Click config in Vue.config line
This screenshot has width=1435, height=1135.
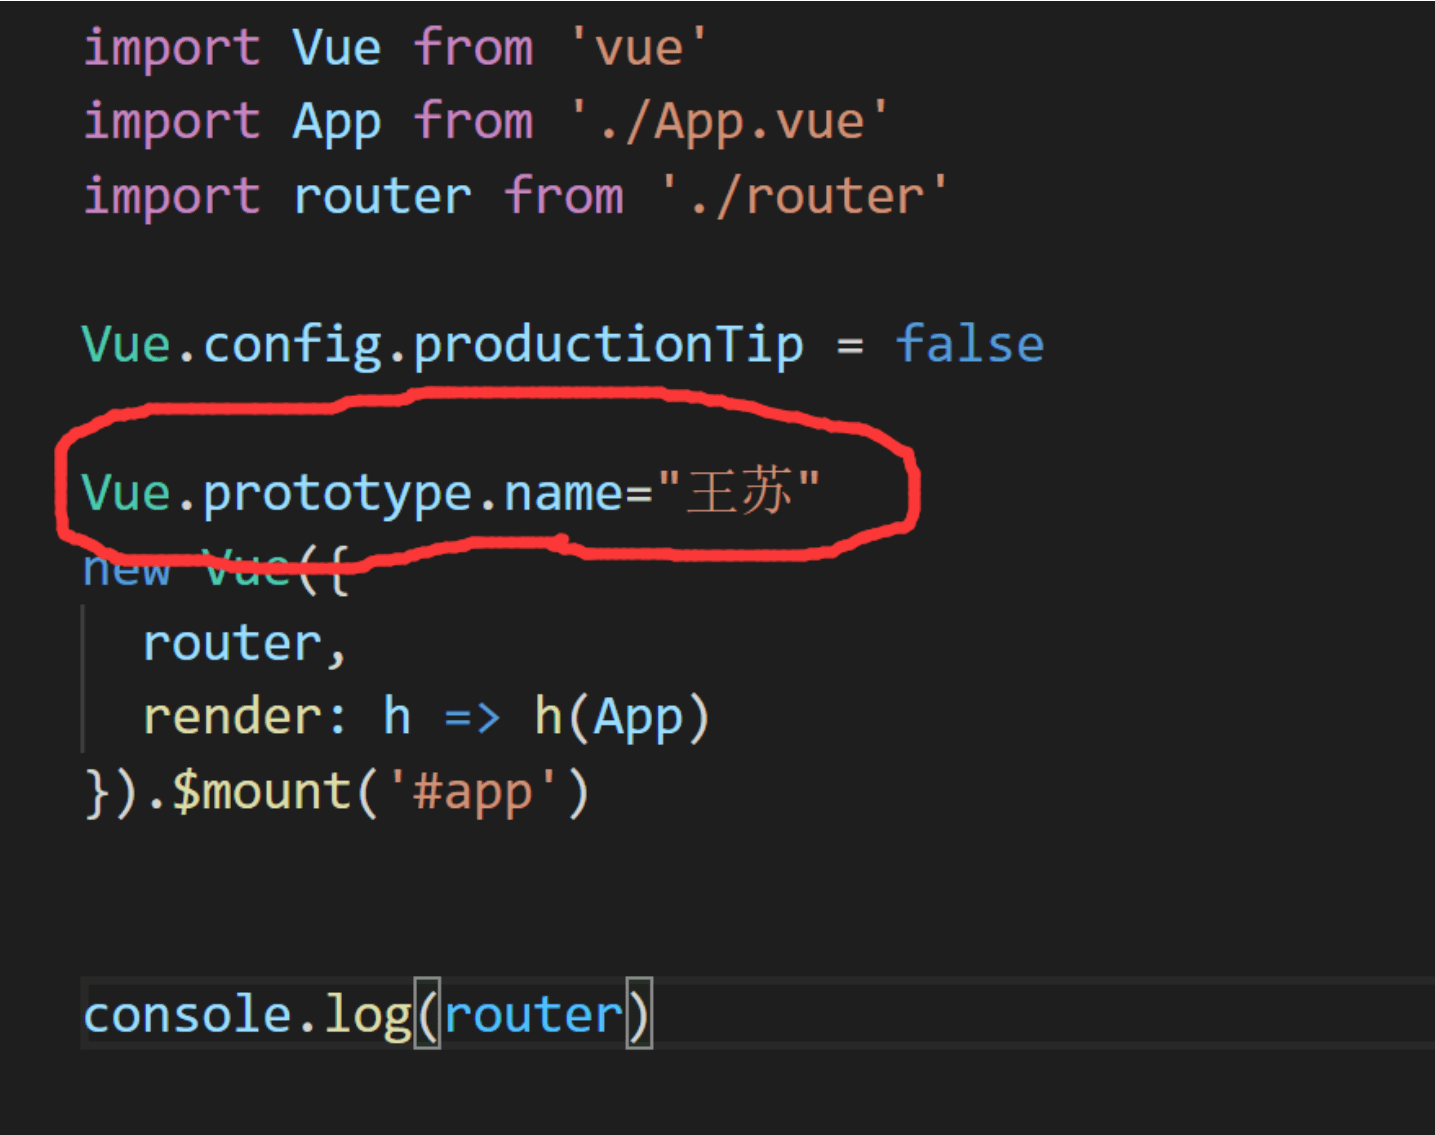tap(292, 345)
